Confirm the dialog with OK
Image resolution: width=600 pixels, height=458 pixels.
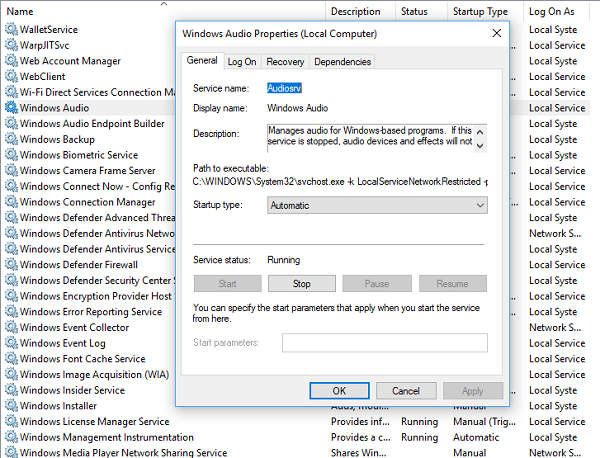coord(339,391)
